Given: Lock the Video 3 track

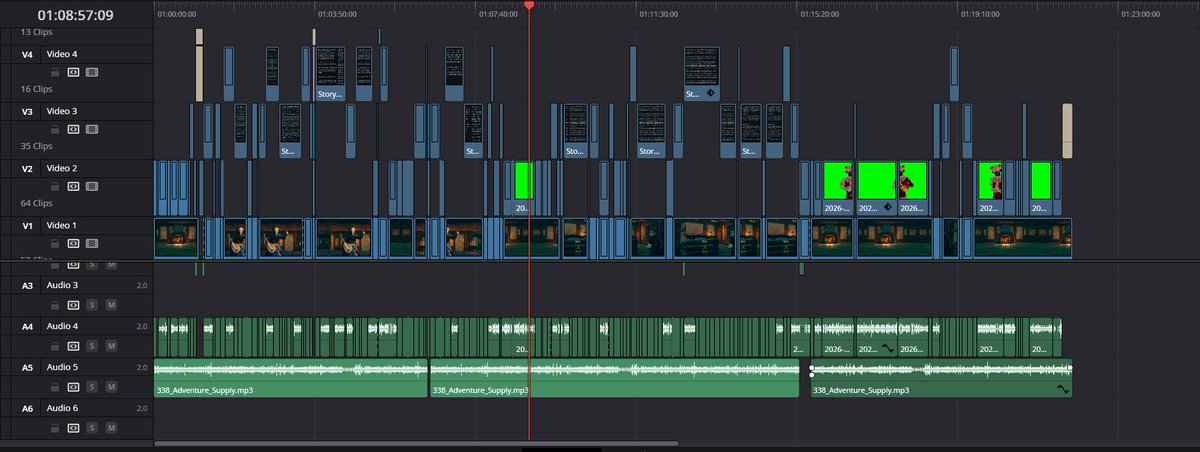Looking at the screenshot, I should click(x=55, y=129).
